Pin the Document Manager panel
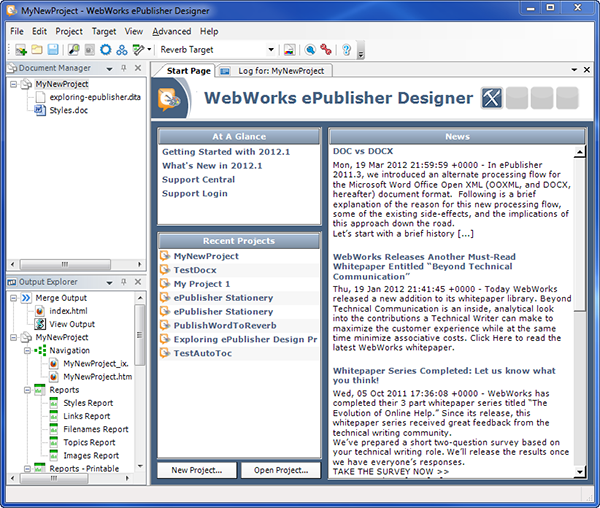This screenshot has height=508, width=600. [x=124, y=68]
